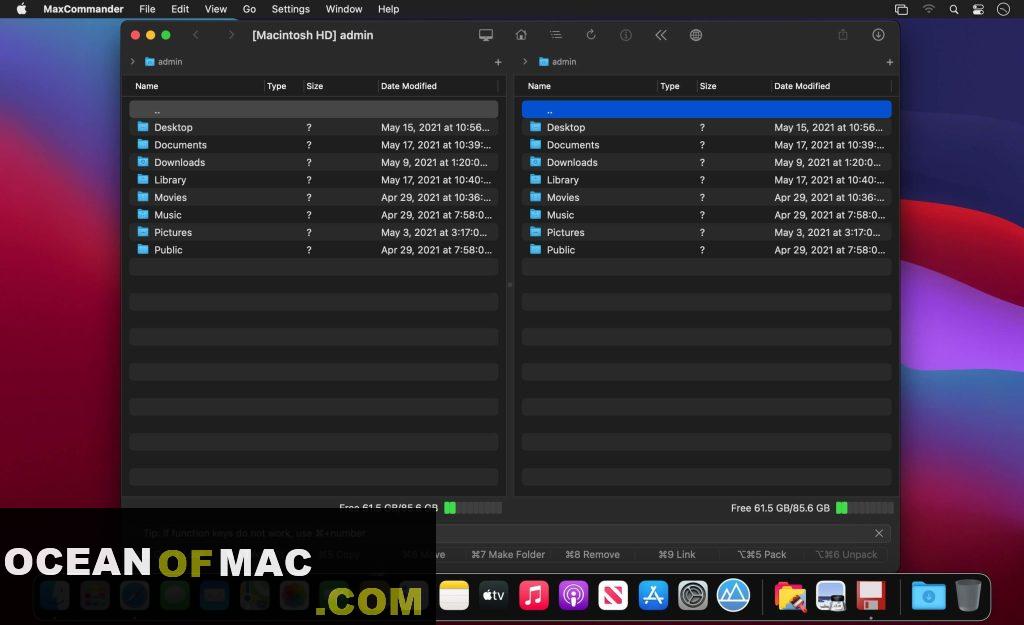Click the double left chevron toolbar icon
Screen dimensions: 1024x625
pos(661,35)
